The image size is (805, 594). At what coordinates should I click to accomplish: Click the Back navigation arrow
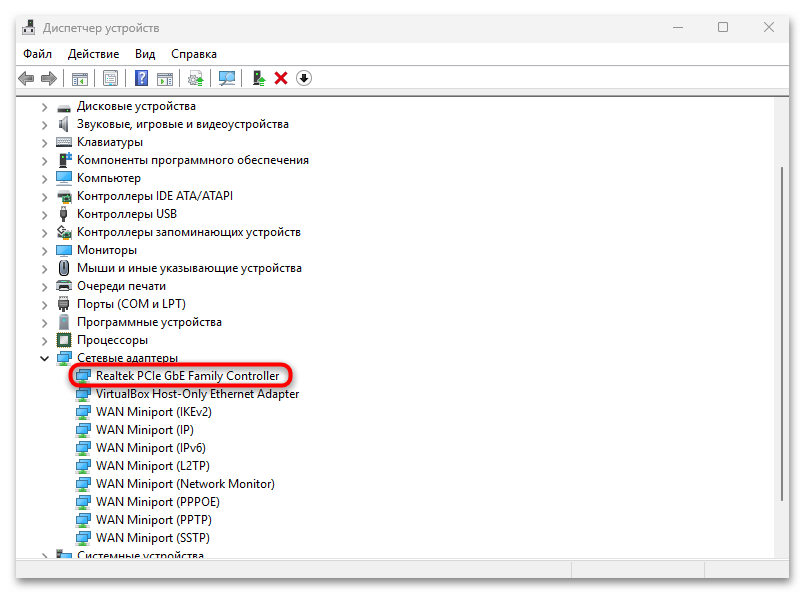coord(26,78)
